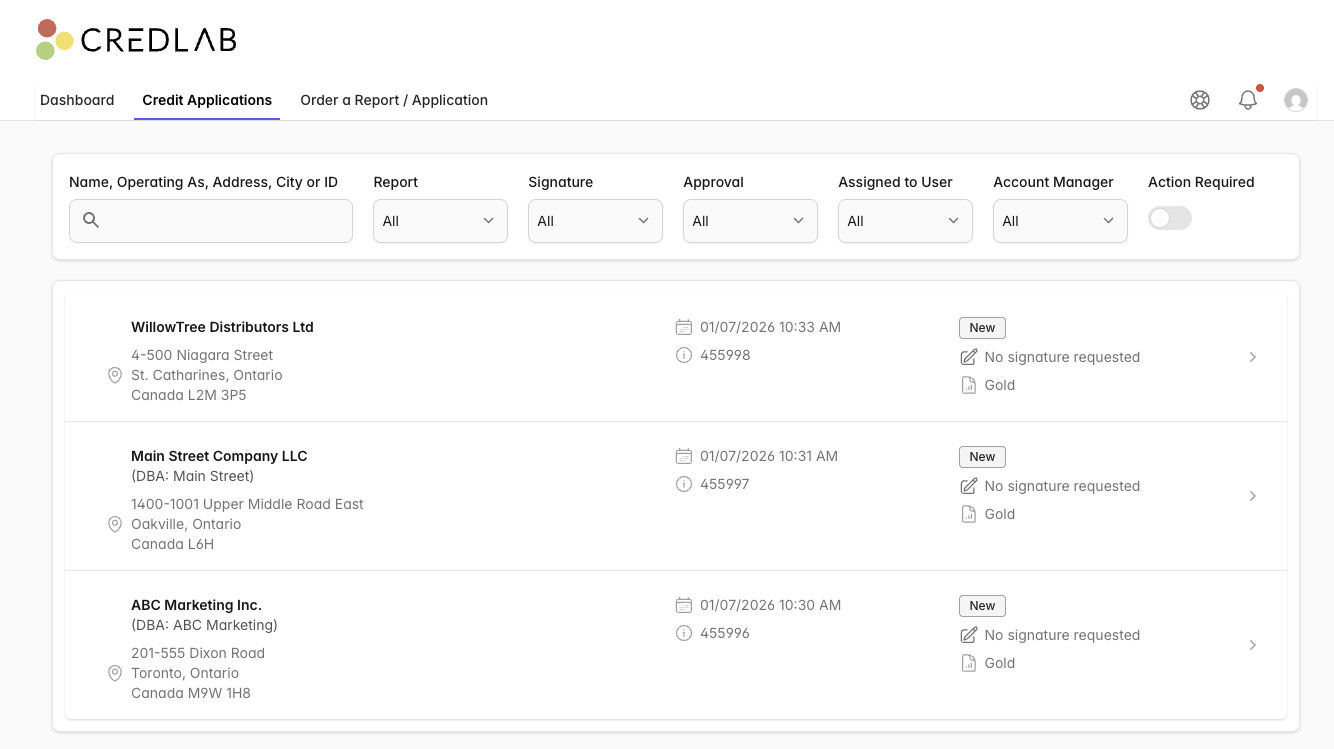Screen dimensions: 1334x749
Task: Open the Report filter dropdown
Action: coord(440,221)
